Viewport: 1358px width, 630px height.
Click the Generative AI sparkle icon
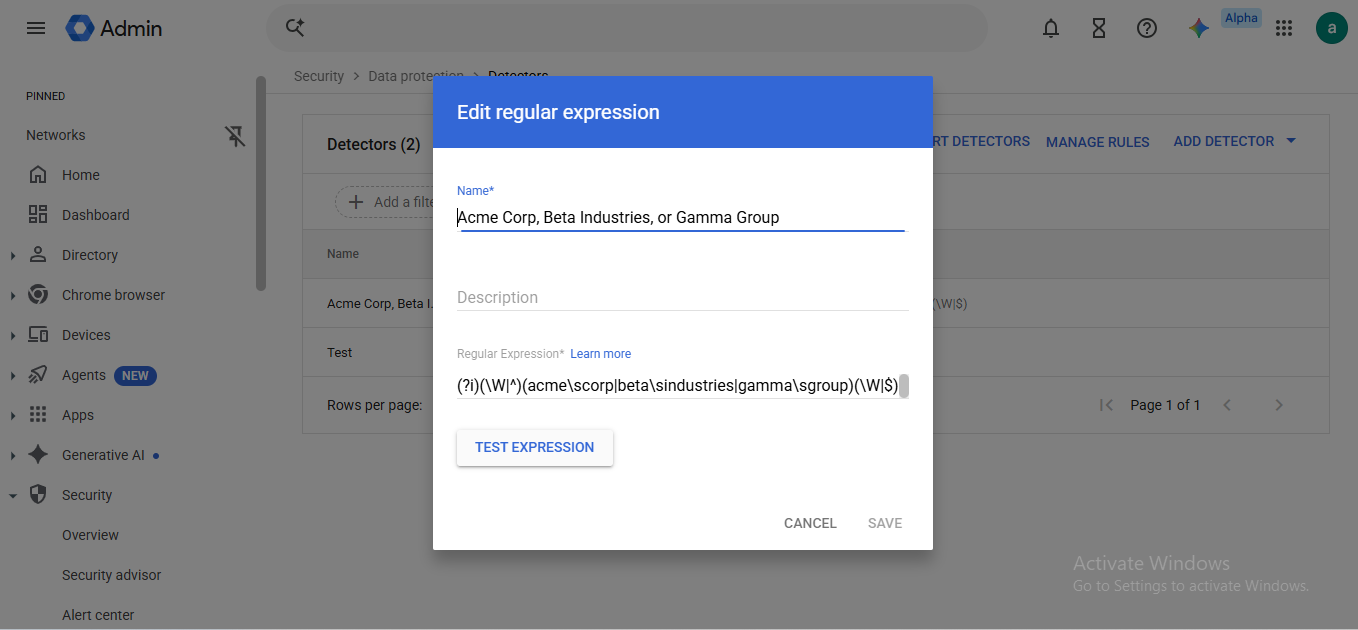[x=38, y=455]
